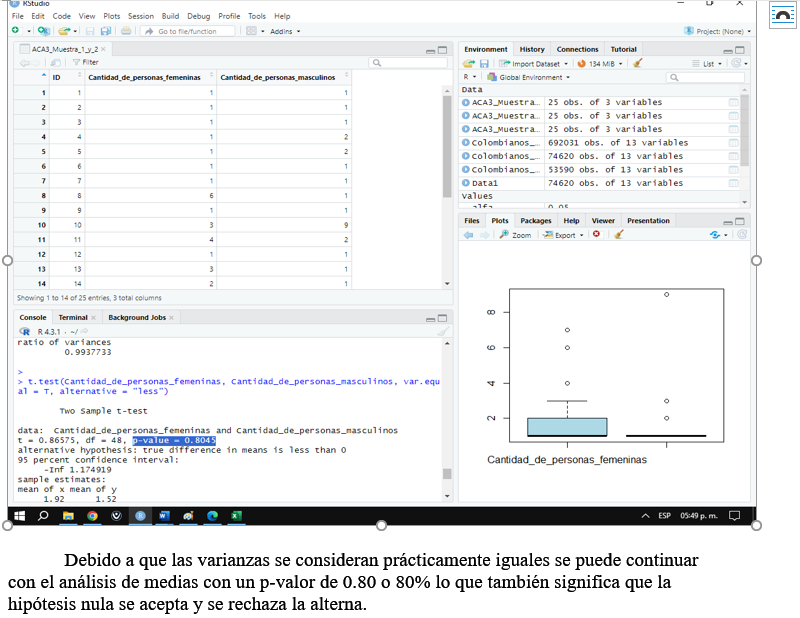
Task: Refresh the current plot using the refresh icon
Action: coord(742,234)
